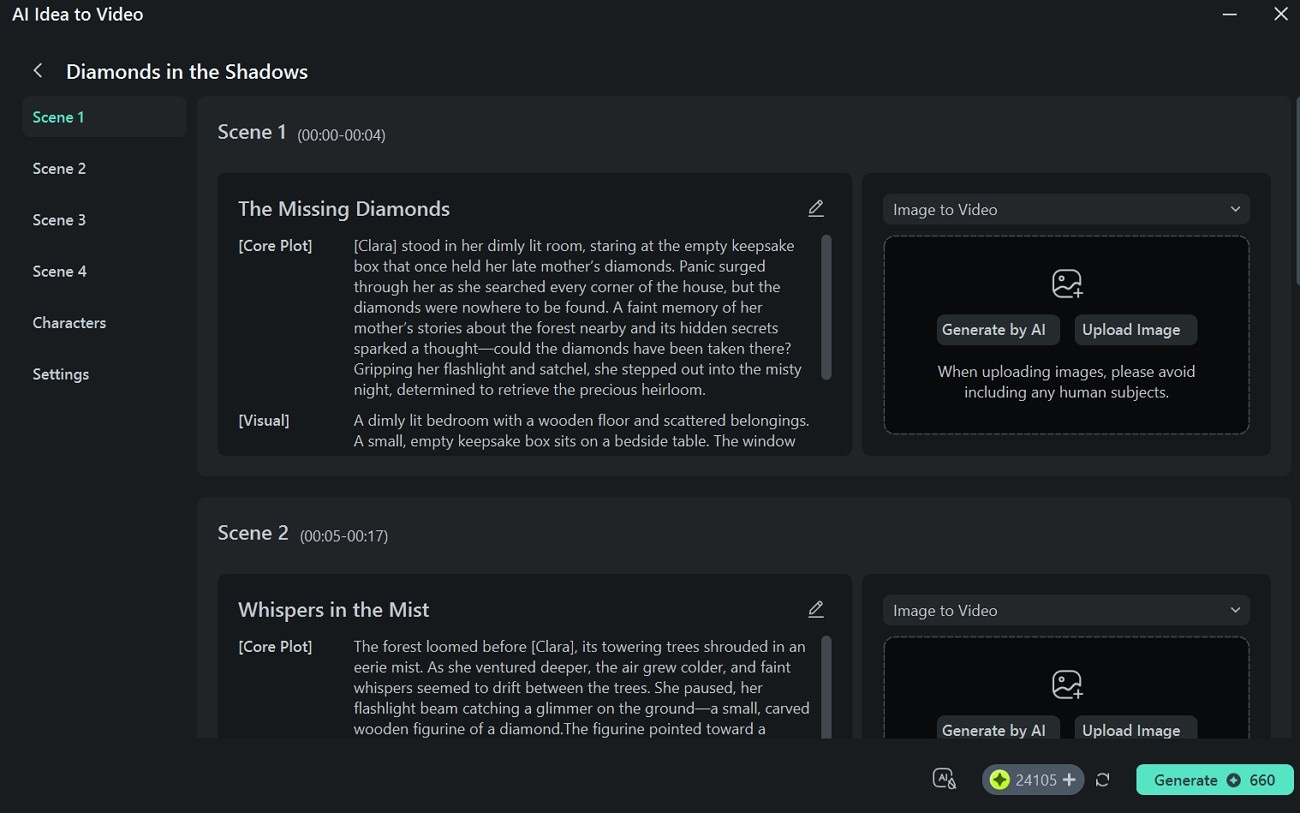
Task: Click the add image icon in Scene 1
Action: click(x=1066, y=284)
